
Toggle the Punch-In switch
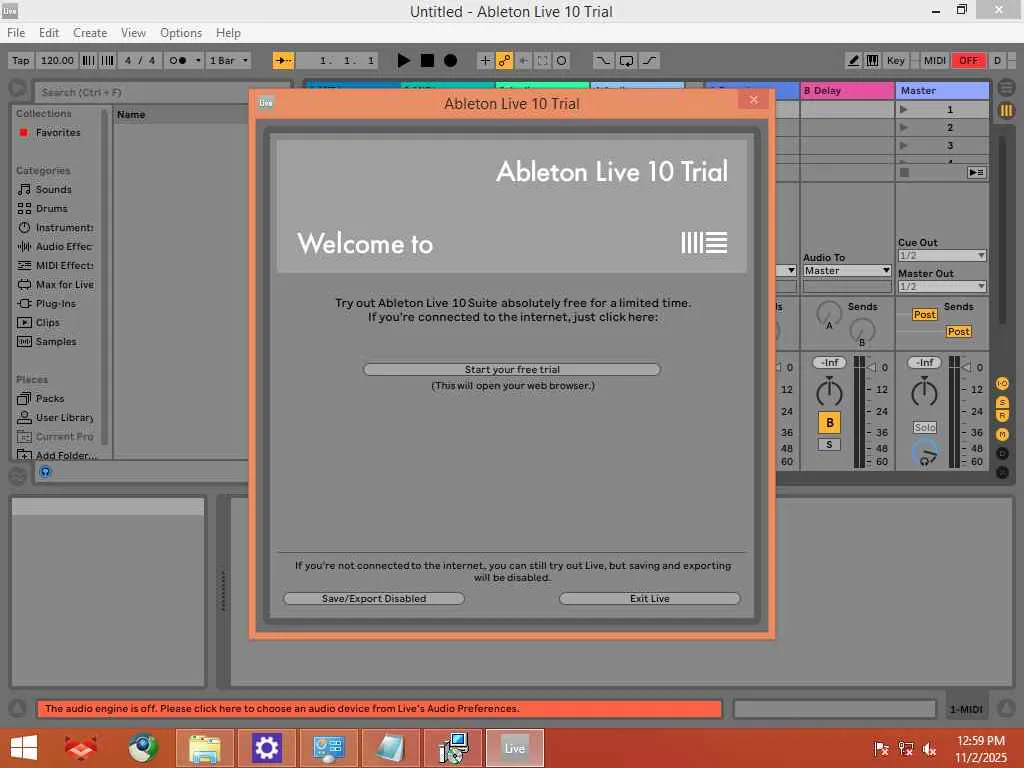[603, 61]
